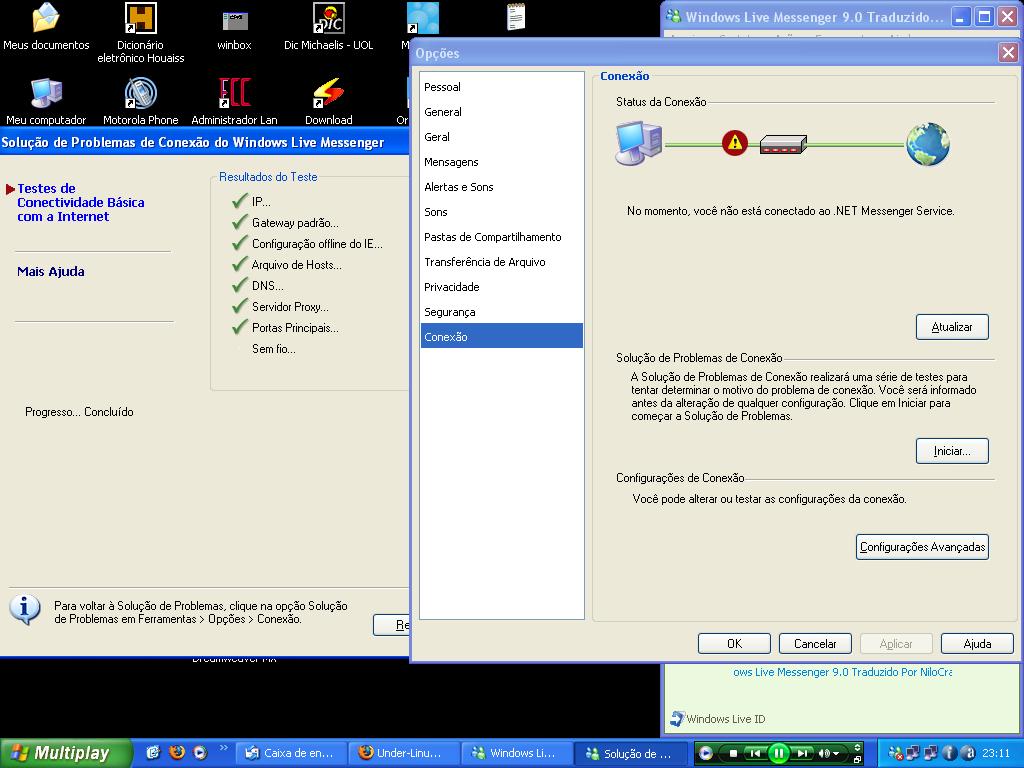
Task: Select Sons in Opções list
Action: 502,212
